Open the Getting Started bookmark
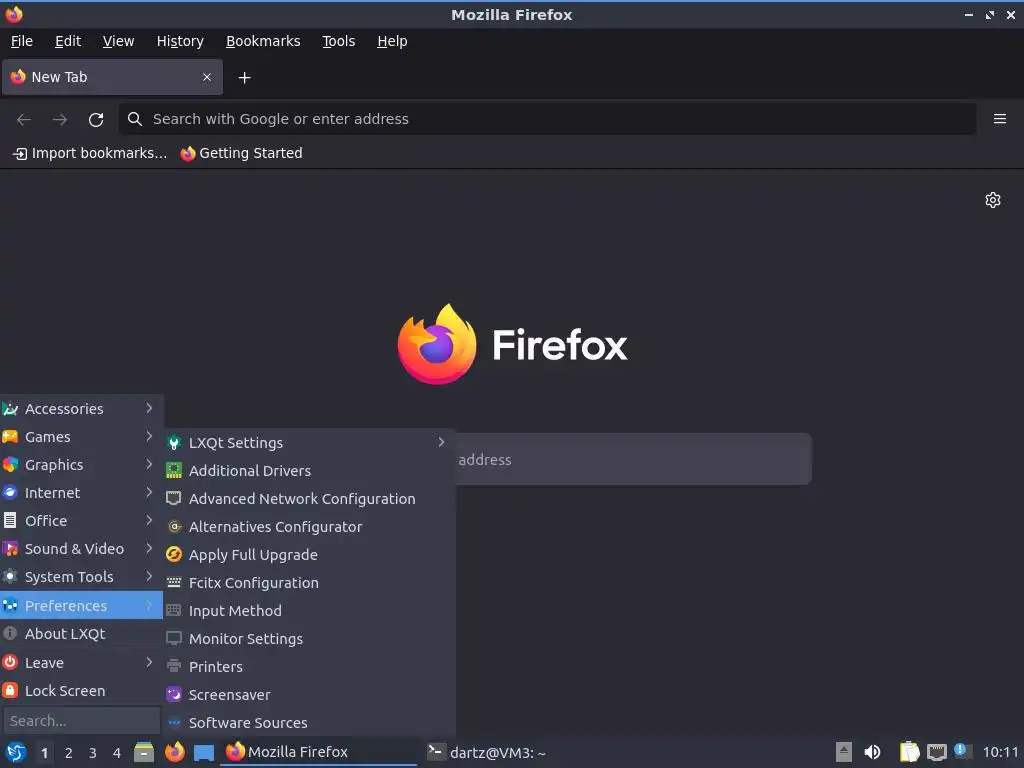1024x768 pixels. (242, 153)
